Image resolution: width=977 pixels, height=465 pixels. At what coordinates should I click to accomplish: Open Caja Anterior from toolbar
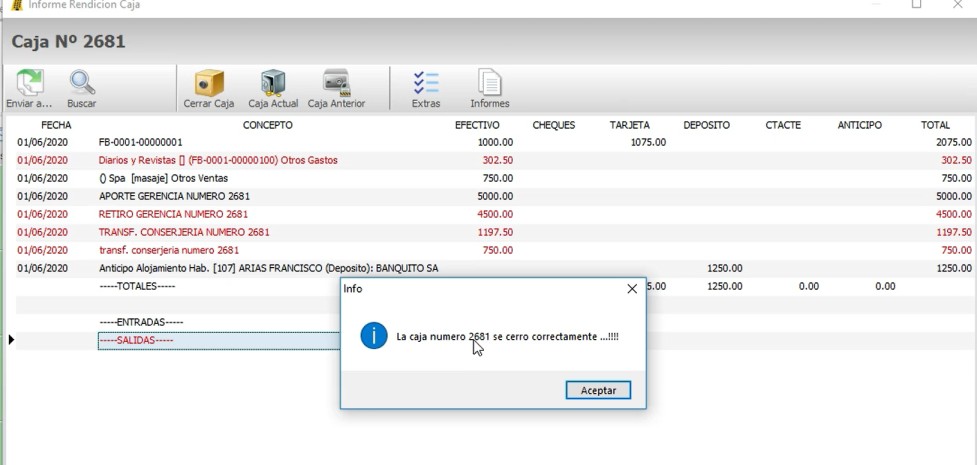coord(336,83)
